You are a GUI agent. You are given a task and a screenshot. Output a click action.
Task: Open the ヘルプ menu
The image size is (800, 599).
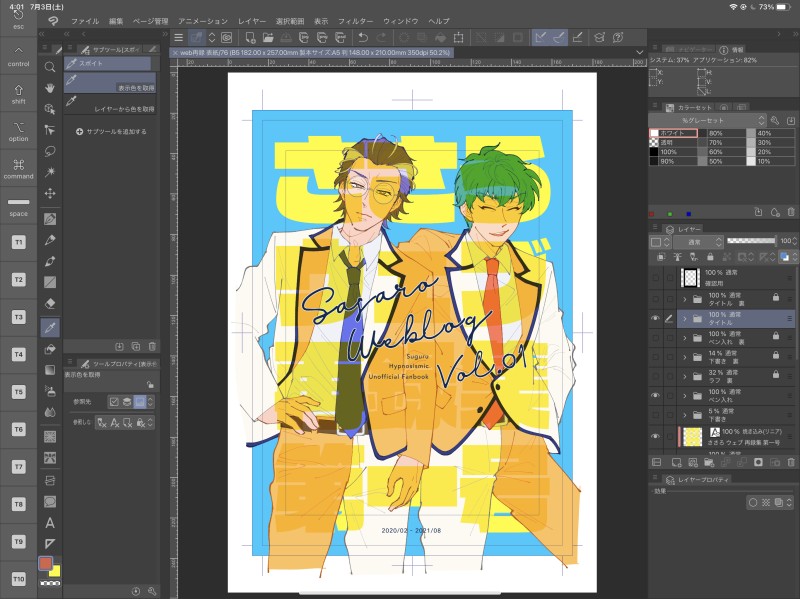[x=439, y=21]
